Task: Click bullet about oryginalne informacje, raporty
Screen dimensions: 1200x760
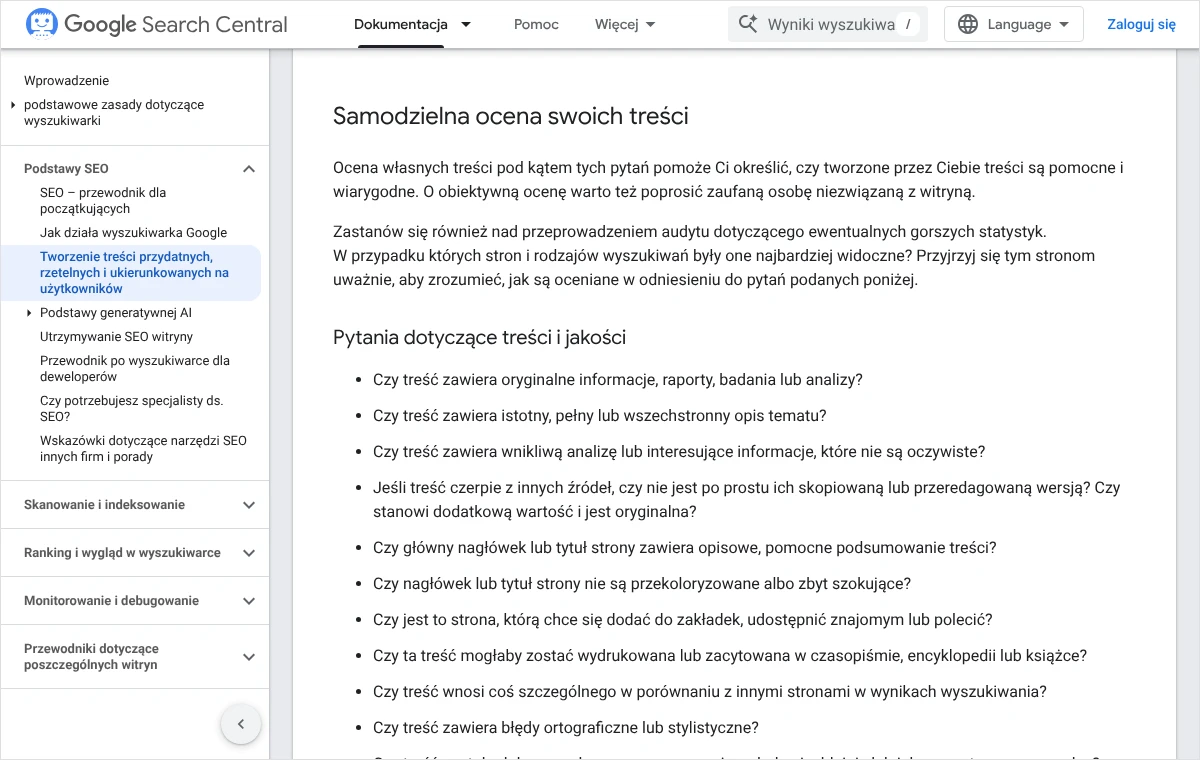Action: coord(617,380)
